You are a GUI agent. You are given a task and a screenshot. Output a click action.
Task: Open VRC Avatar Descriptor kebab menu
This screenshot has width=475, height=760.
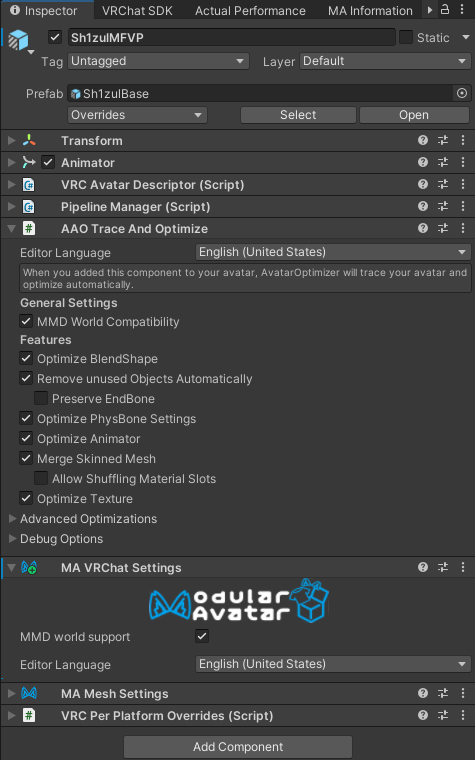point(462,185)
